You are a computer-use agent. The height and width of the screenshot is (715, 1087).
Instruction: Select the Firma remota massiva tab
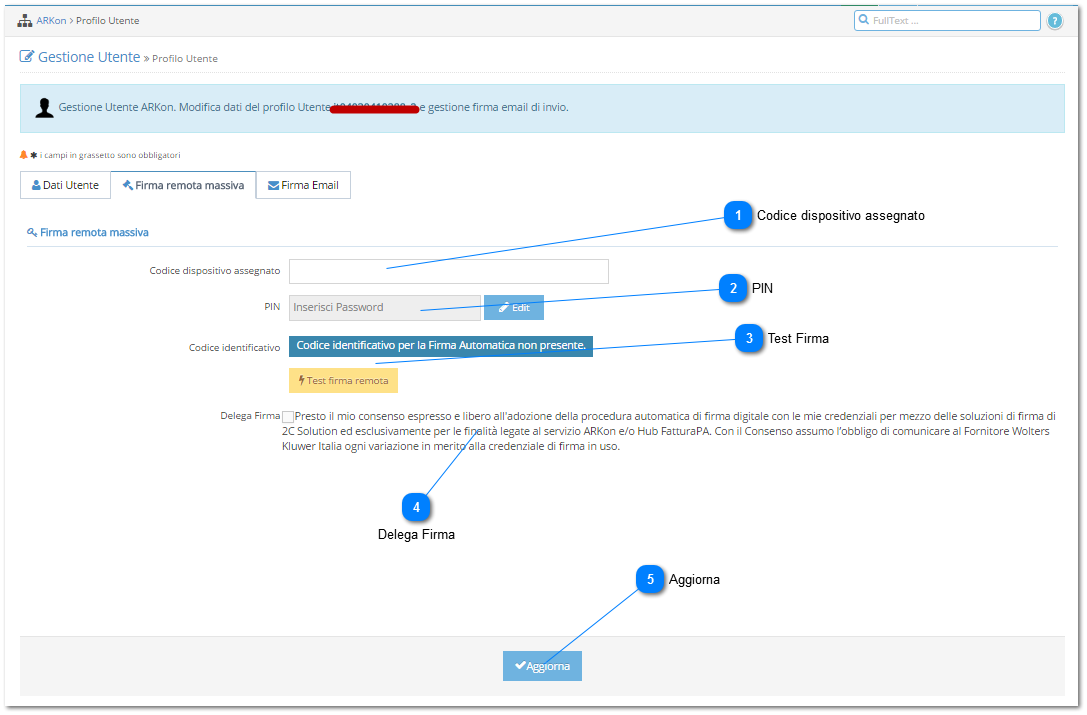click(183, 185)
